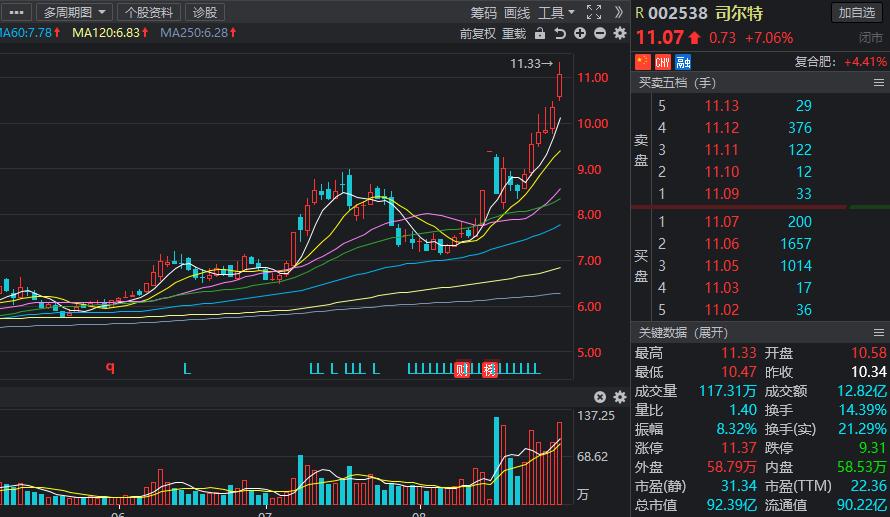Click the lock icon in chart toolbar
890x517 pixels.
540,34
